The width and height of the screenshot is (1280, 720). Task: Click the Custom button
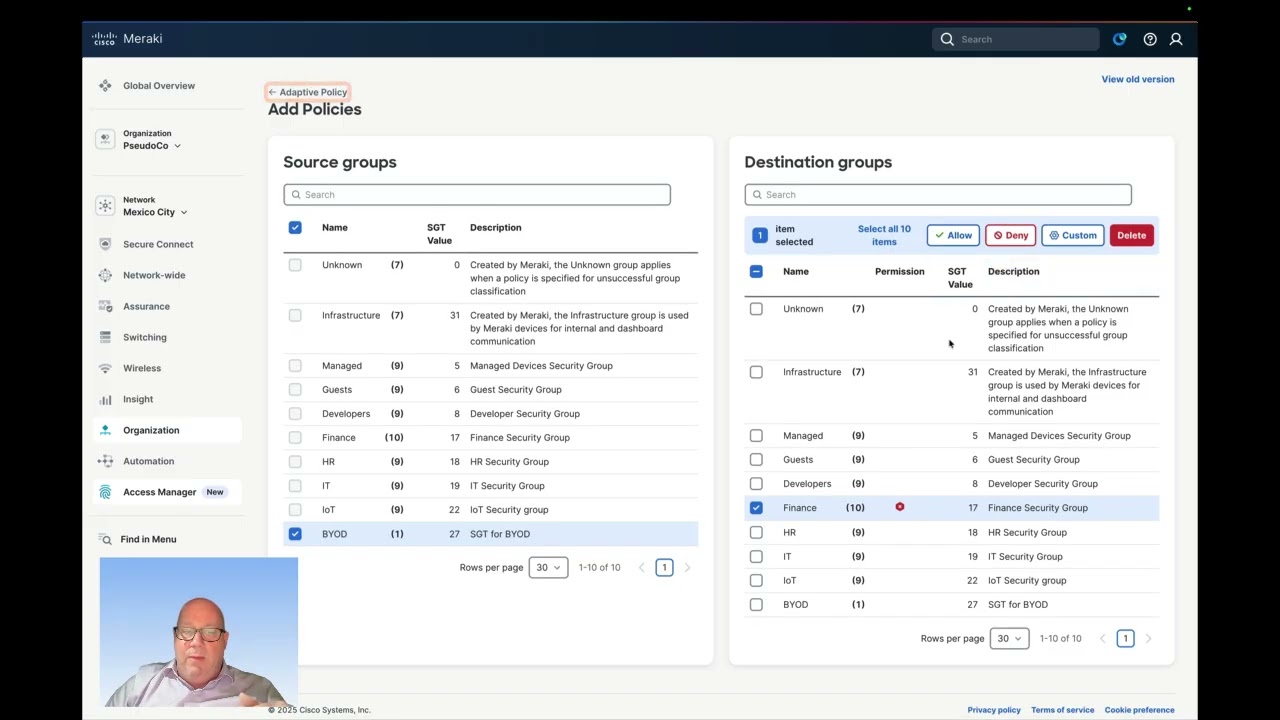pos(1073,235)
